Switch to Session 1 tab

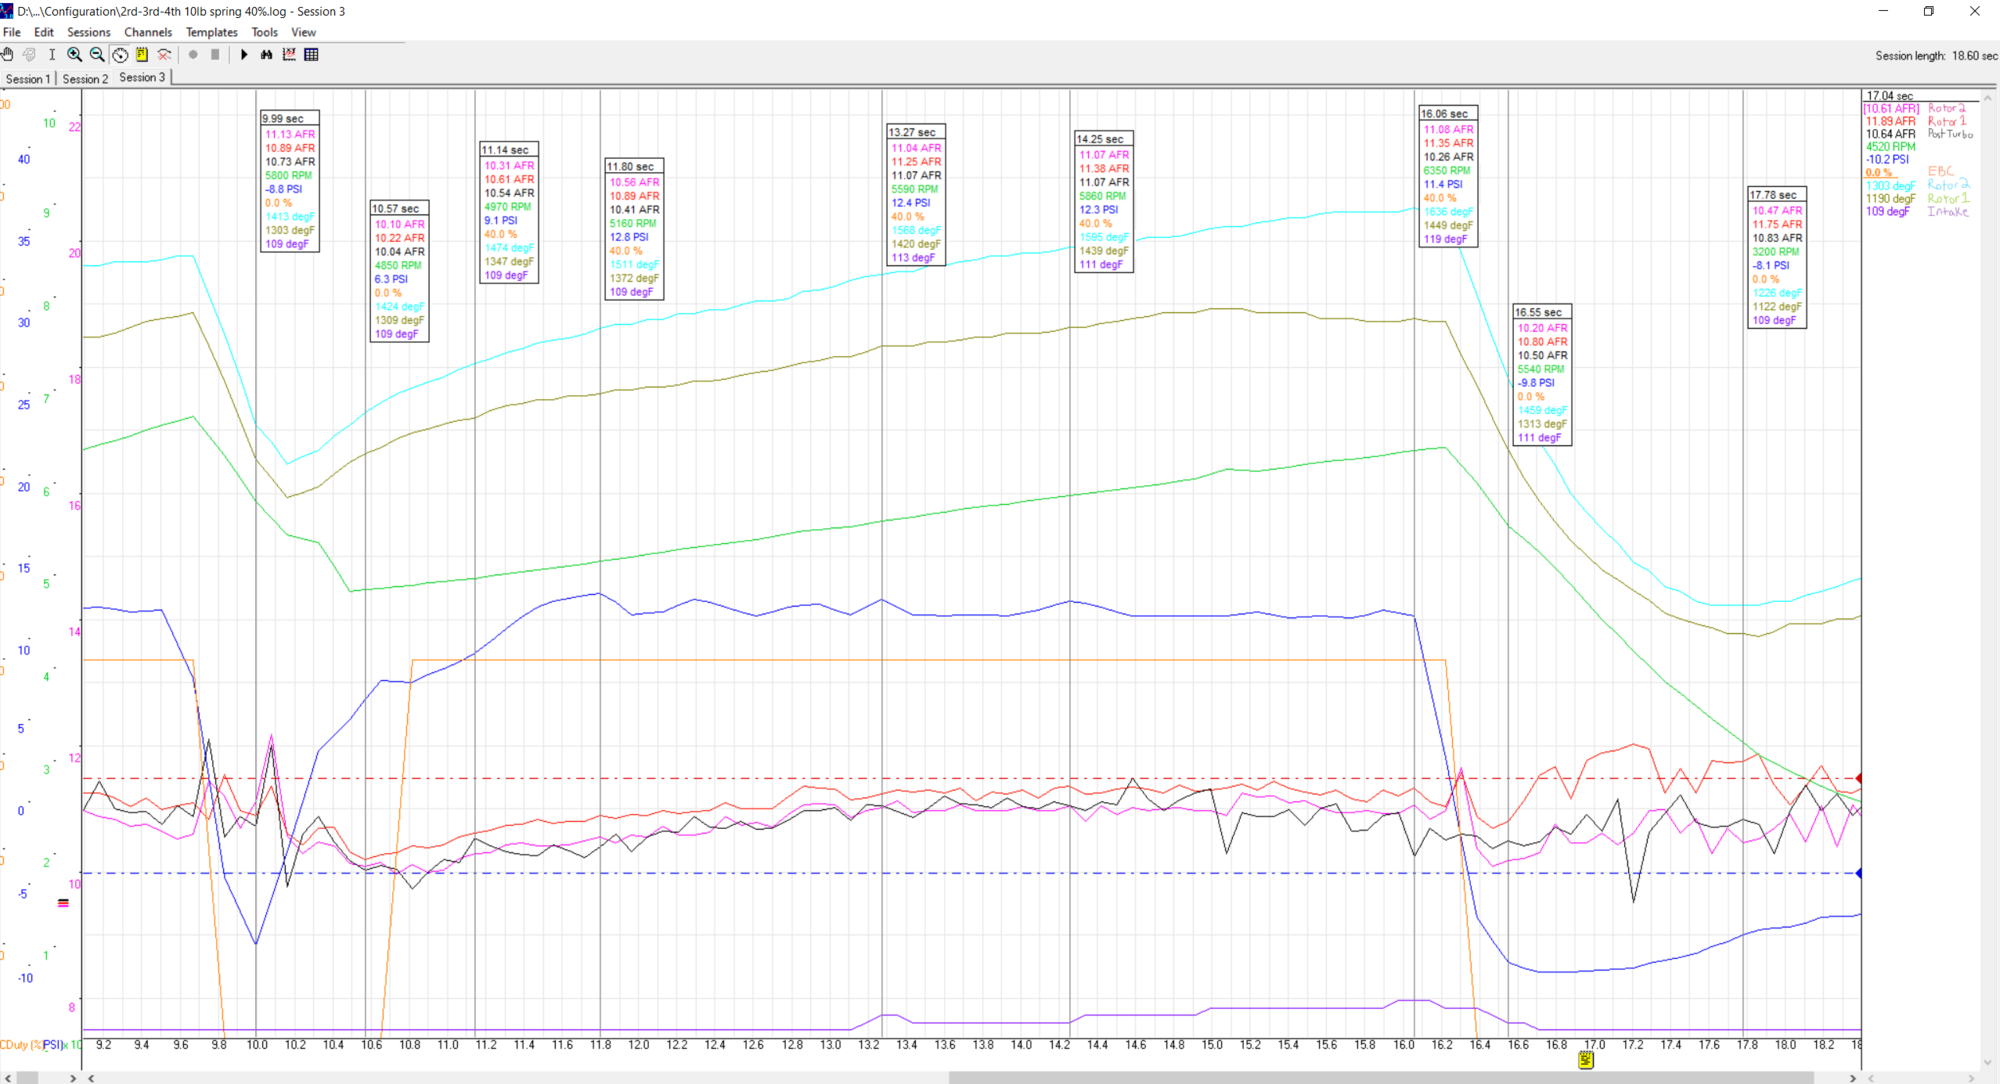(27, 79)
